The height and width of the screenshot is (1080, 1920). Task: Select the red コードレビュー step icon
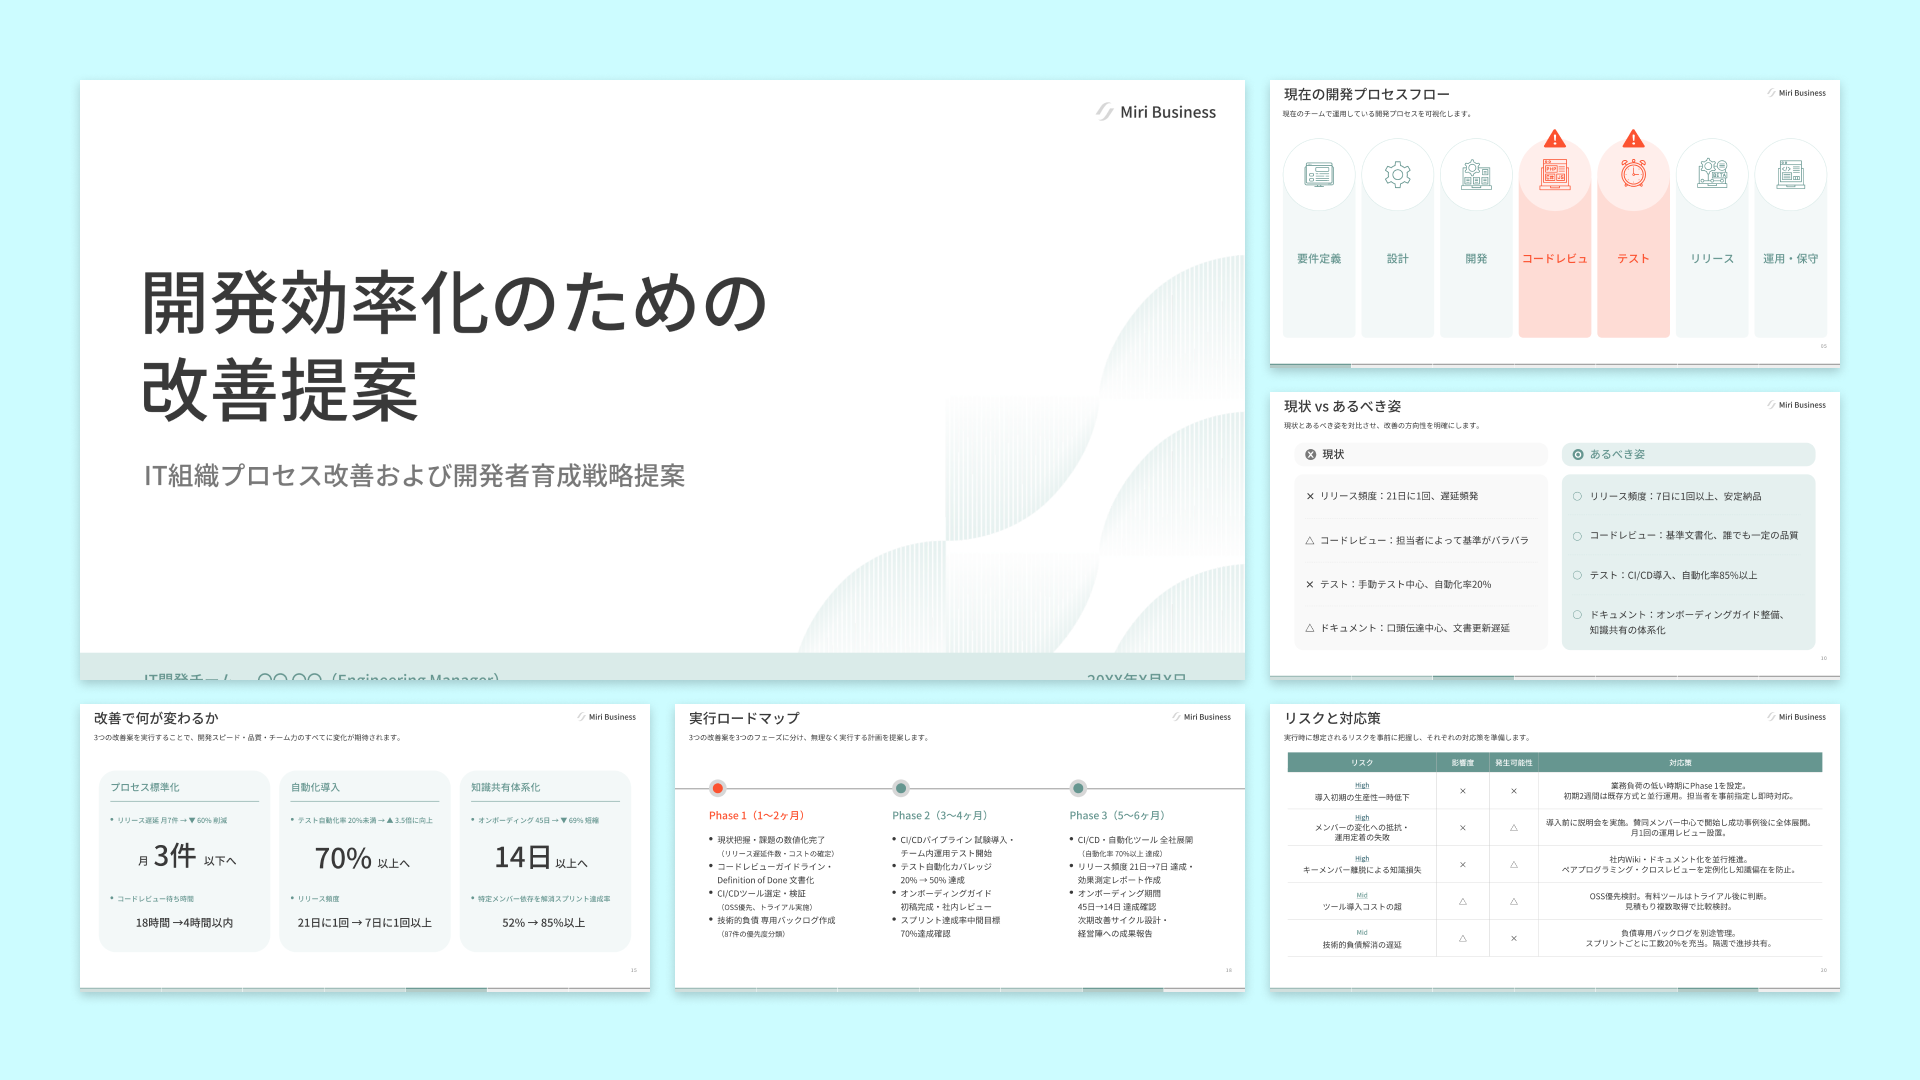click(1555, 175)
